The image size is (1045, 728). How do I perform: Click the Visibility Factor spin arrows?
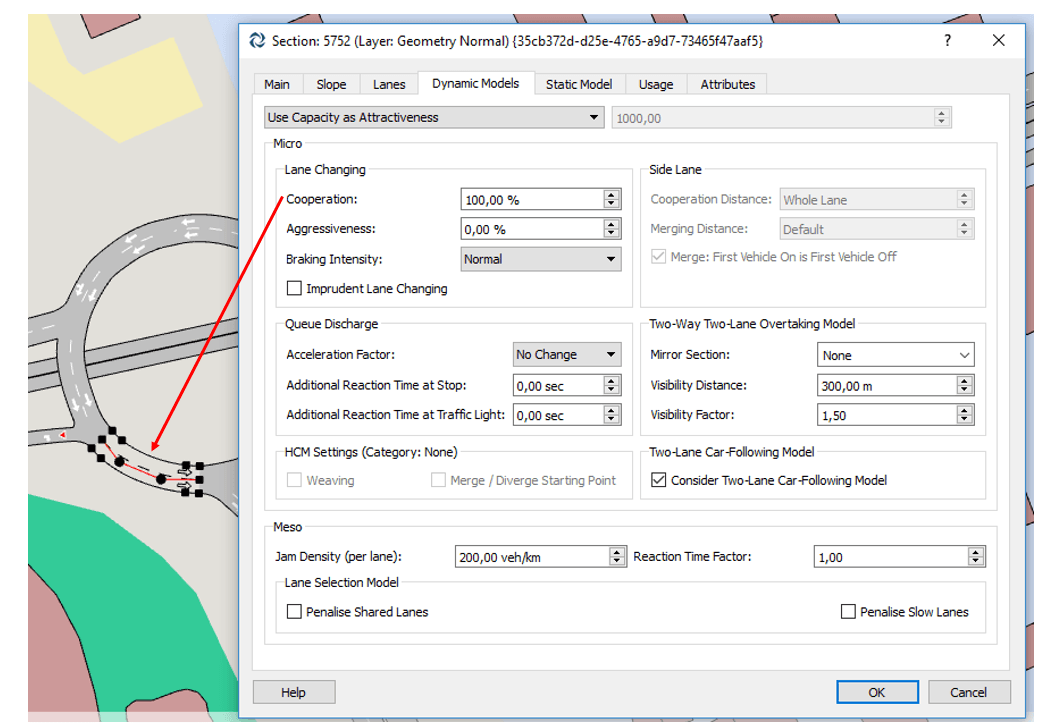[964, 415]
